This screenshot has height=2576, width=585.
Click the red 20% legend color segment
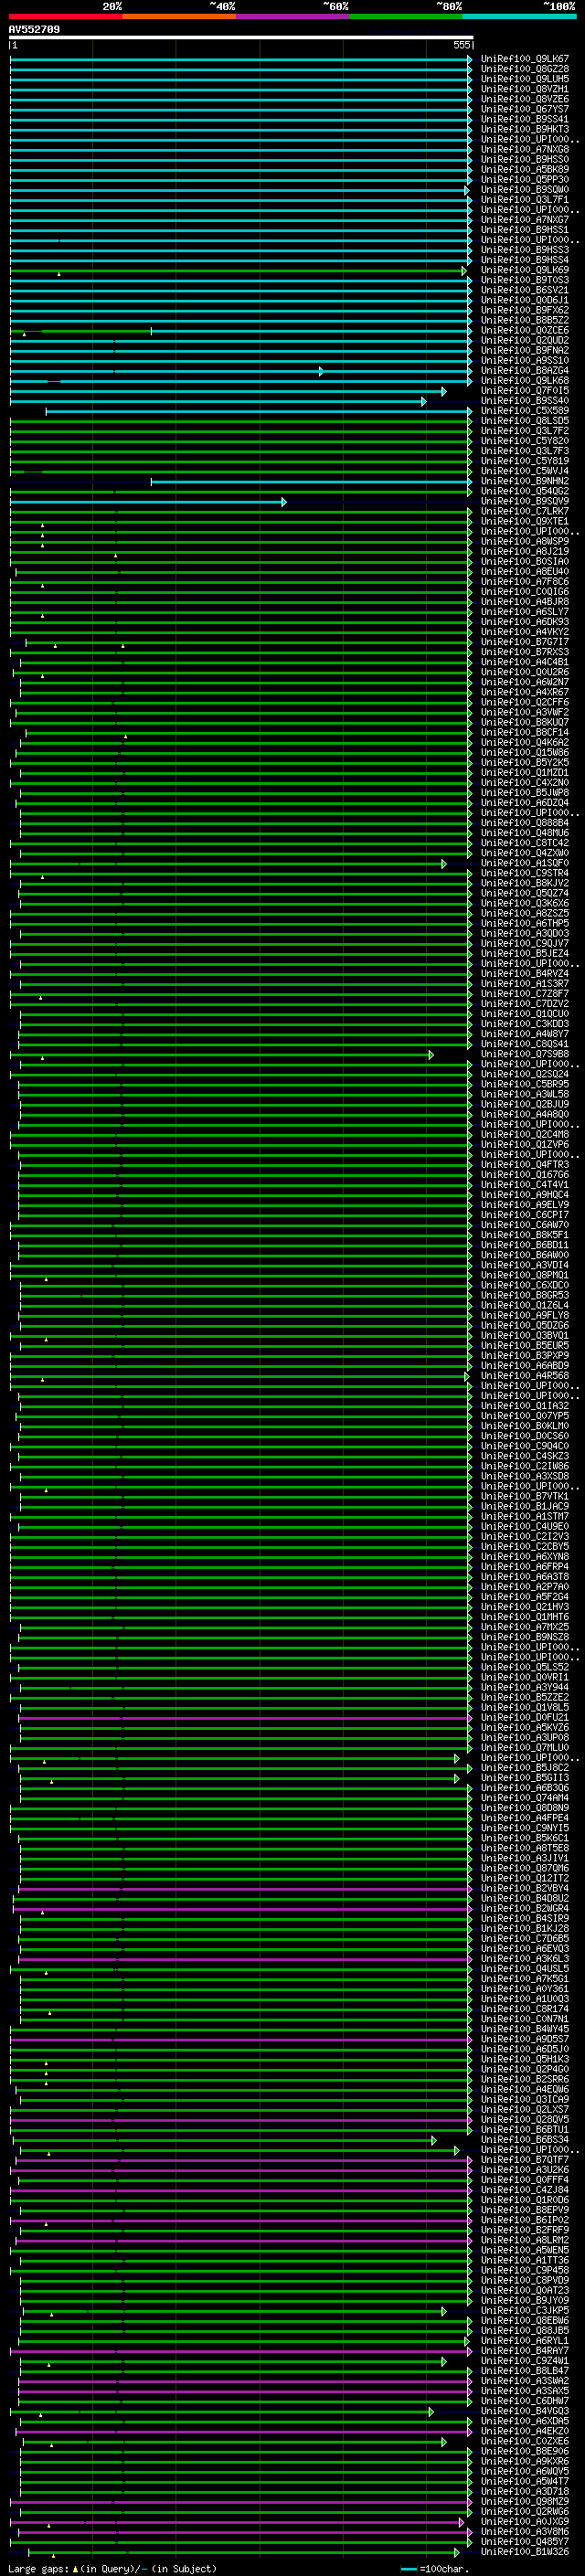point(65,16)
